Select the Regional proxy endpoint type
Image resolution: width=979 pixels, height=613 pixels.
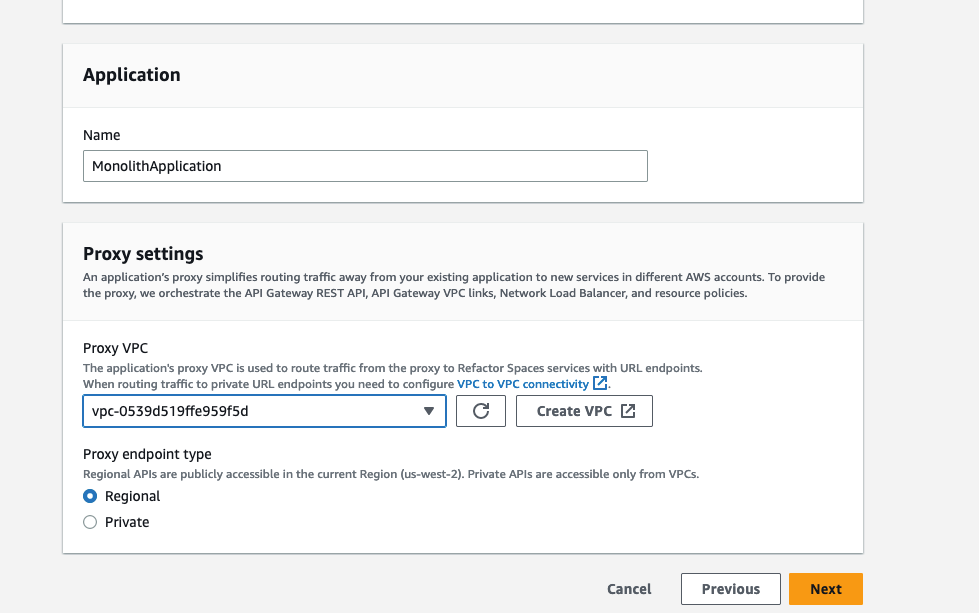tap(90, 496)
